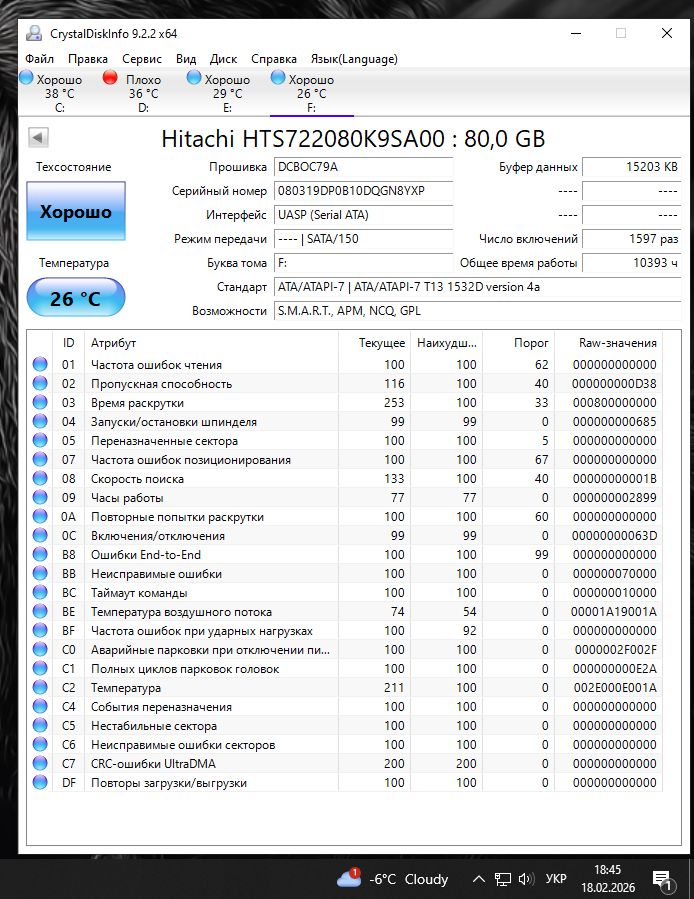Click status orb for Включения/отключения
Image resolution: width=694 pixels, height=899 pixels.
click(40, 536)
